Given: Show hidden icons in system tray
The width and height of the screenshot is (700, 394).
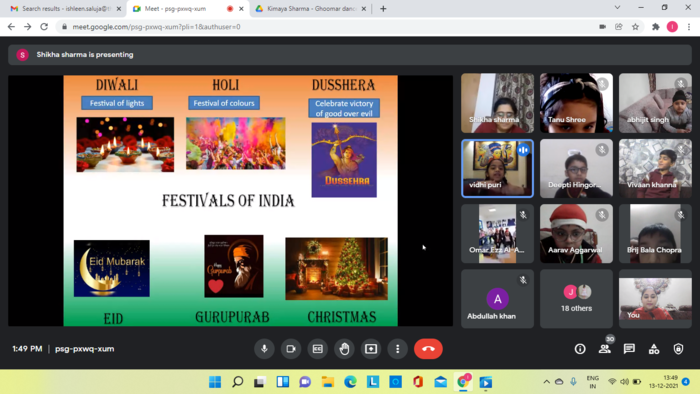Looking at the screenshot, I should pyautogui.click(x=546, y=382).
